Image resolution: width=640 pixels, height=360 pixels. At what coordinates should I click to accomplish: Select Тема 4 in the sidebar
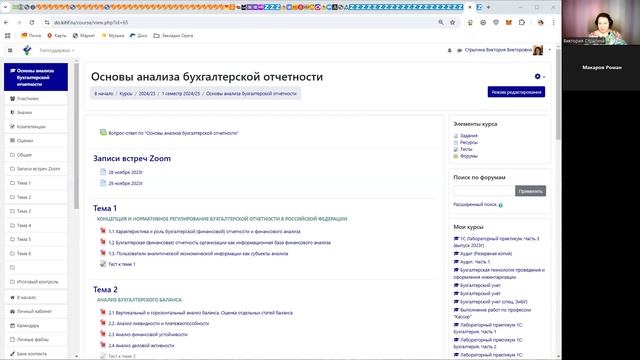pos(36,225)
